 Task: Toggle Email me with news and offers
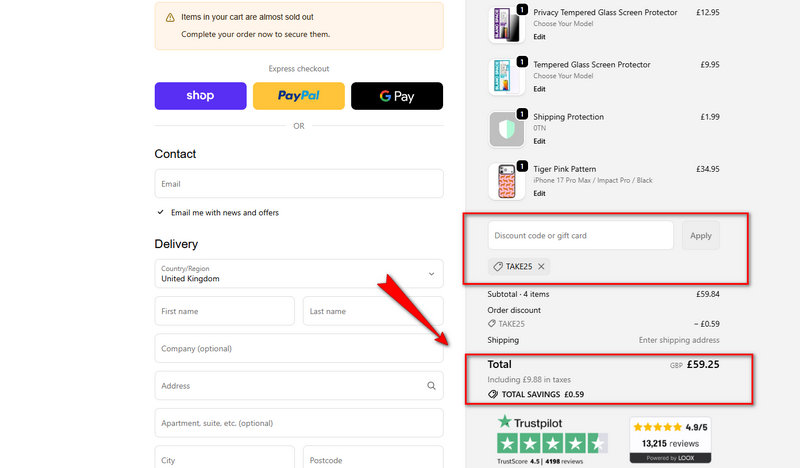[x=161, y=213]
